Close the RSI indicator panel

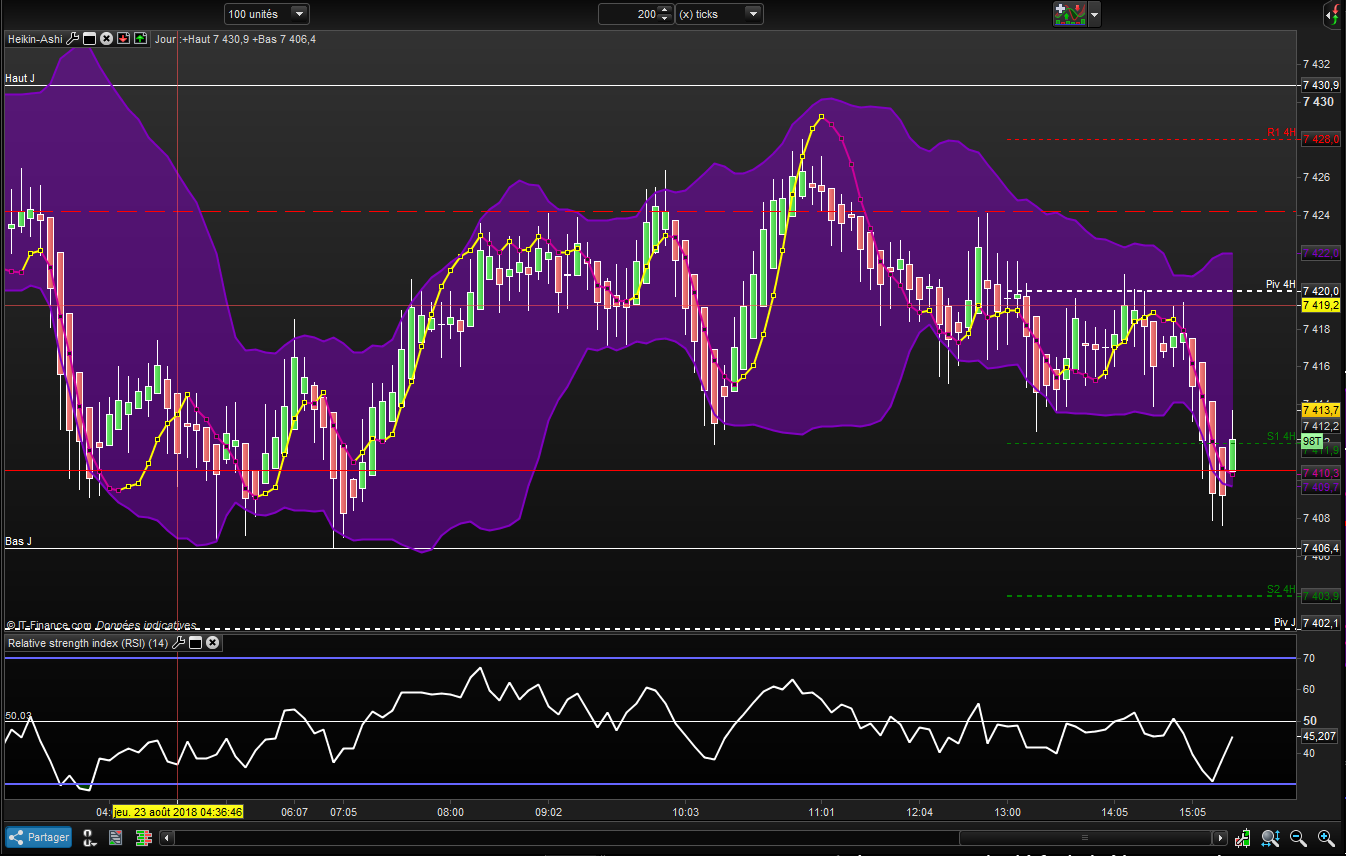212,643
